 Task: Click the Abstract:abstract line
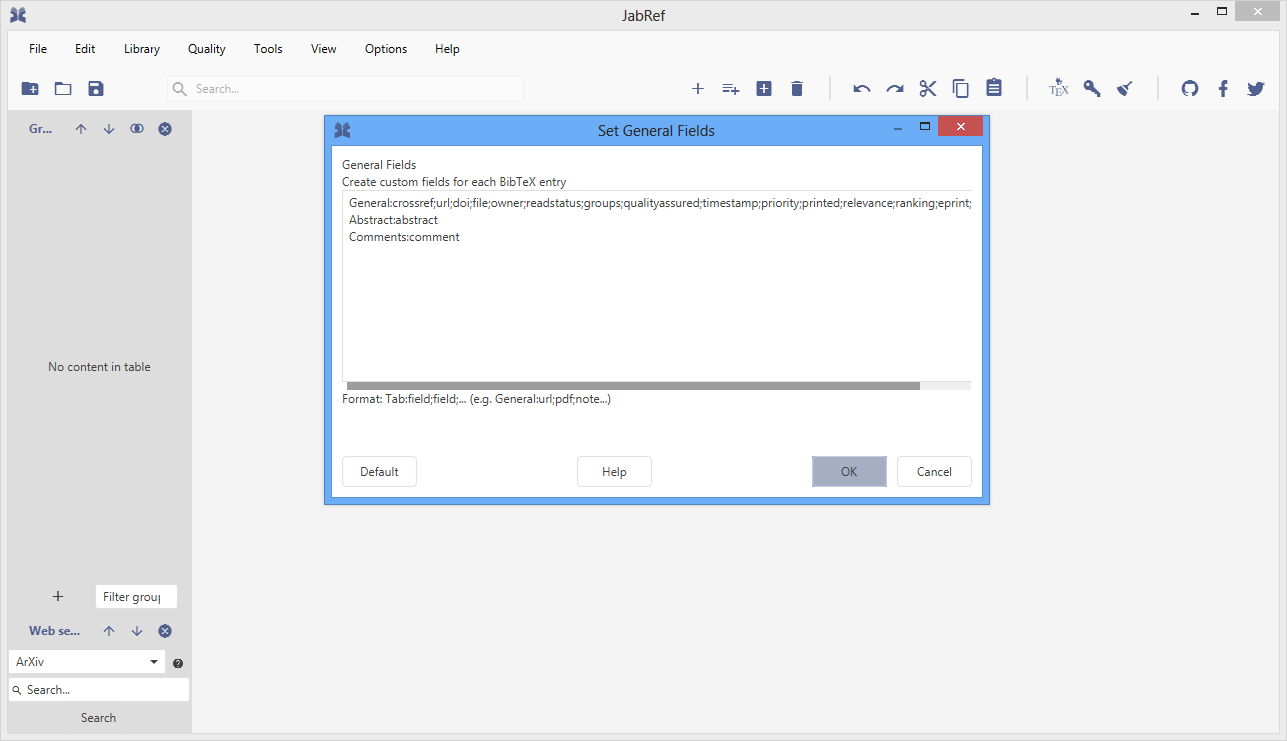pos(393,220)
